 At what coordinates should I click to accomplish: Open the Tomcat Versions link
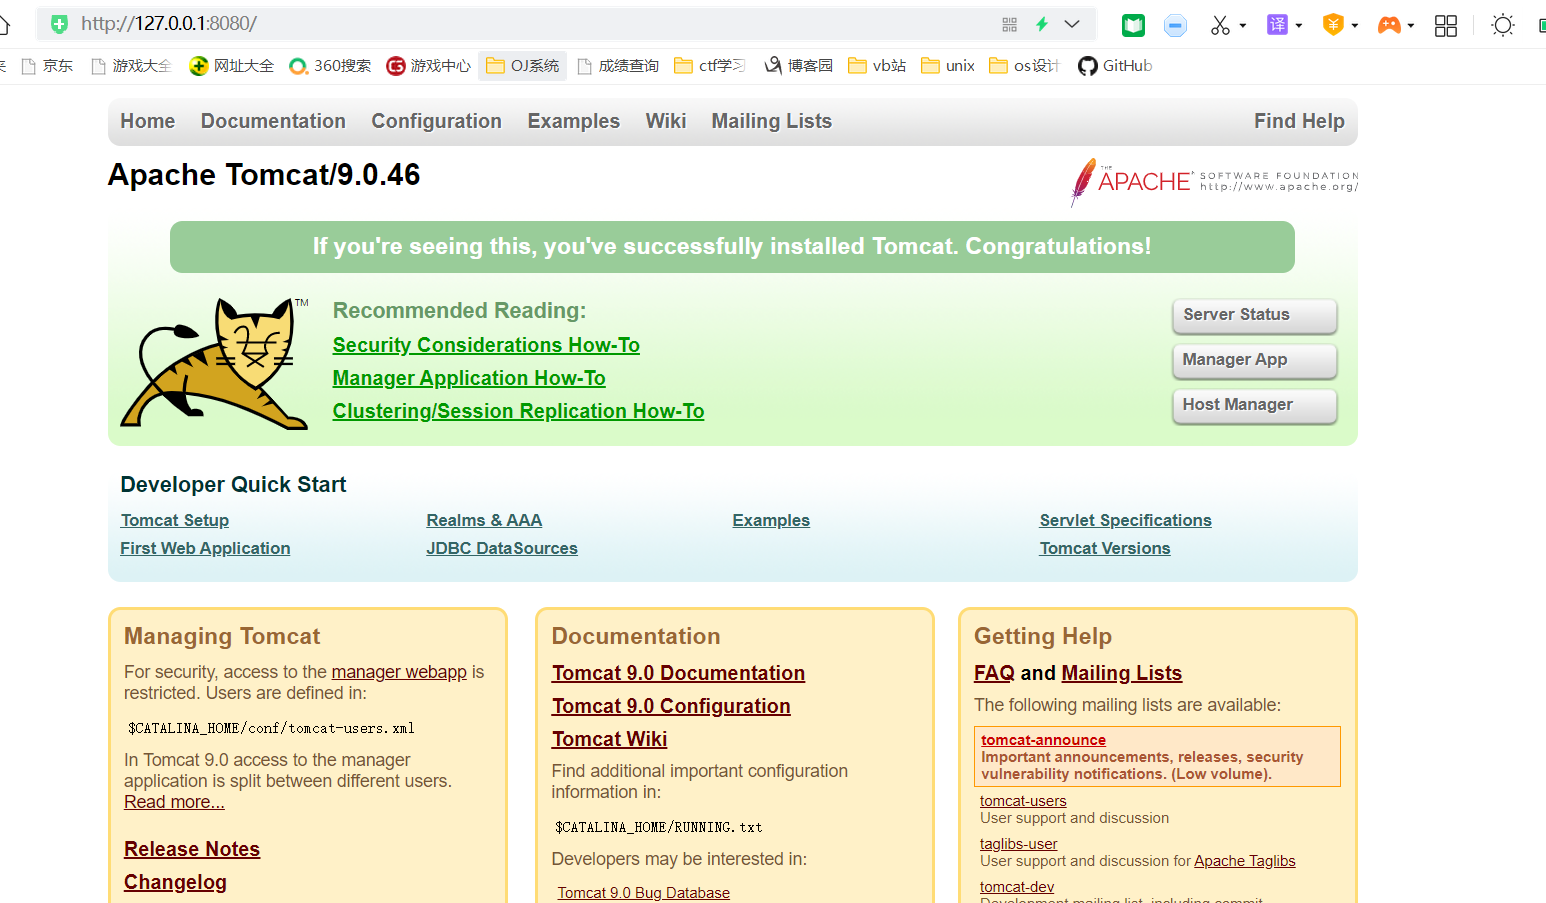1105,548
